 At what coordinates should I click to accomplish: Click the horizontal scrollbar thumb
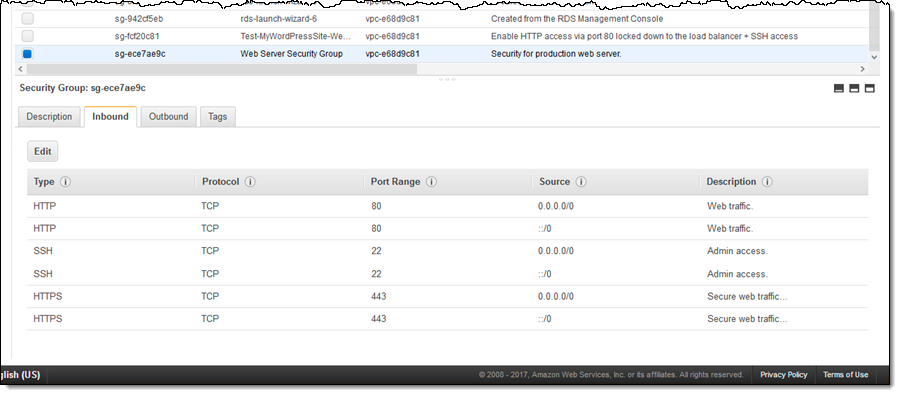tap(221, 69)
